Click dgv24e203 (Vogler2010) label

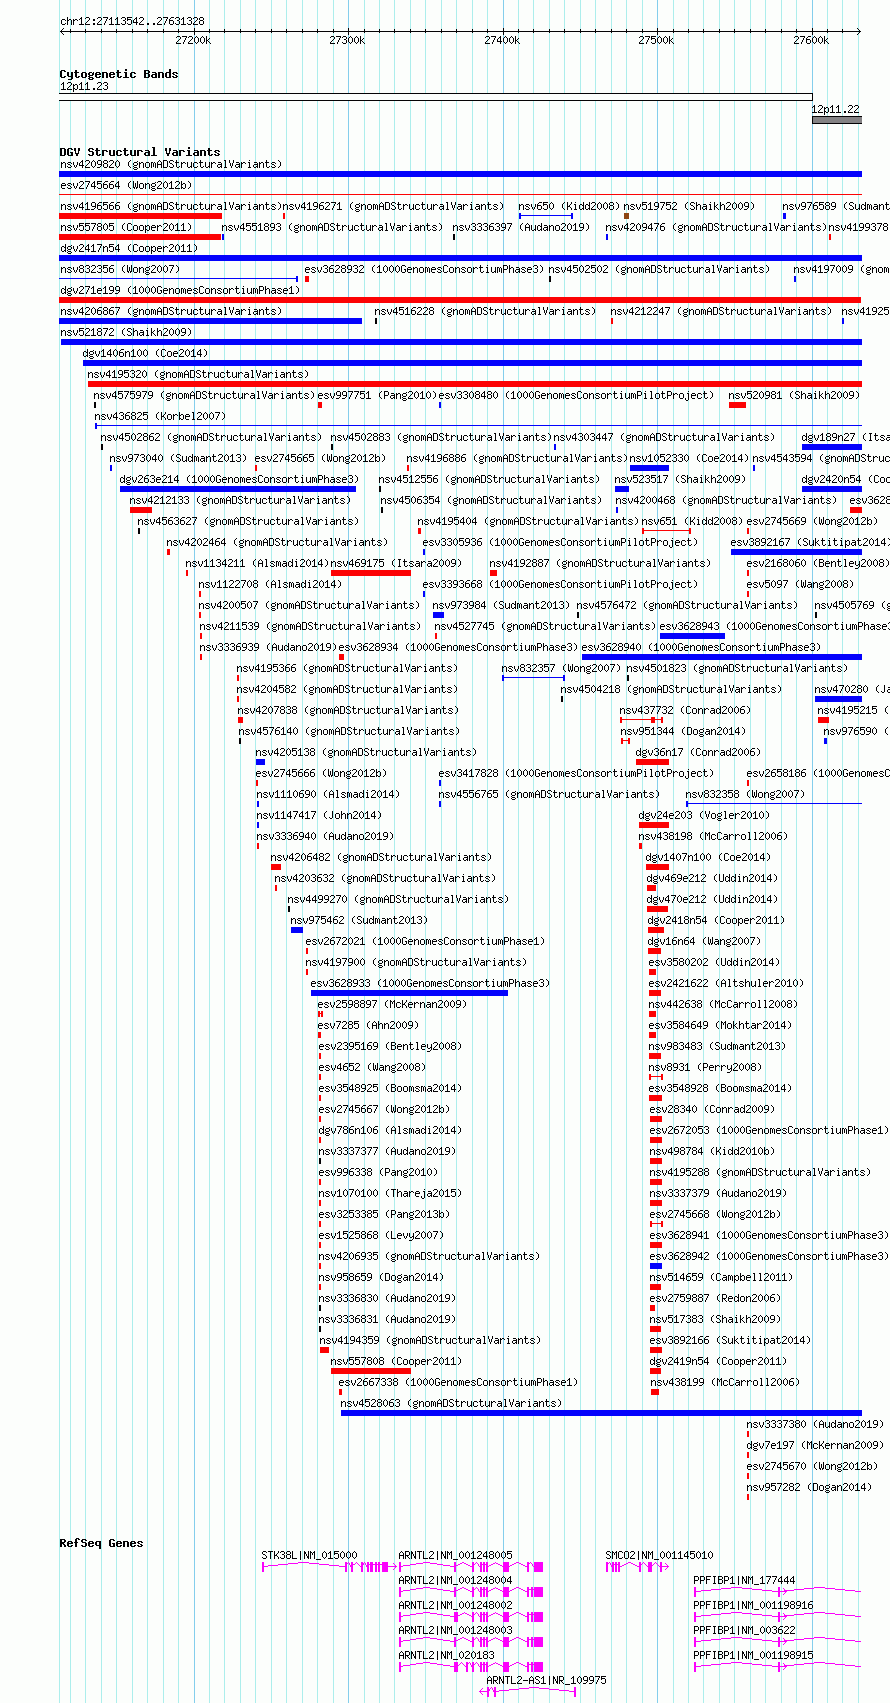pyautogui.click(x=705, y=815)
